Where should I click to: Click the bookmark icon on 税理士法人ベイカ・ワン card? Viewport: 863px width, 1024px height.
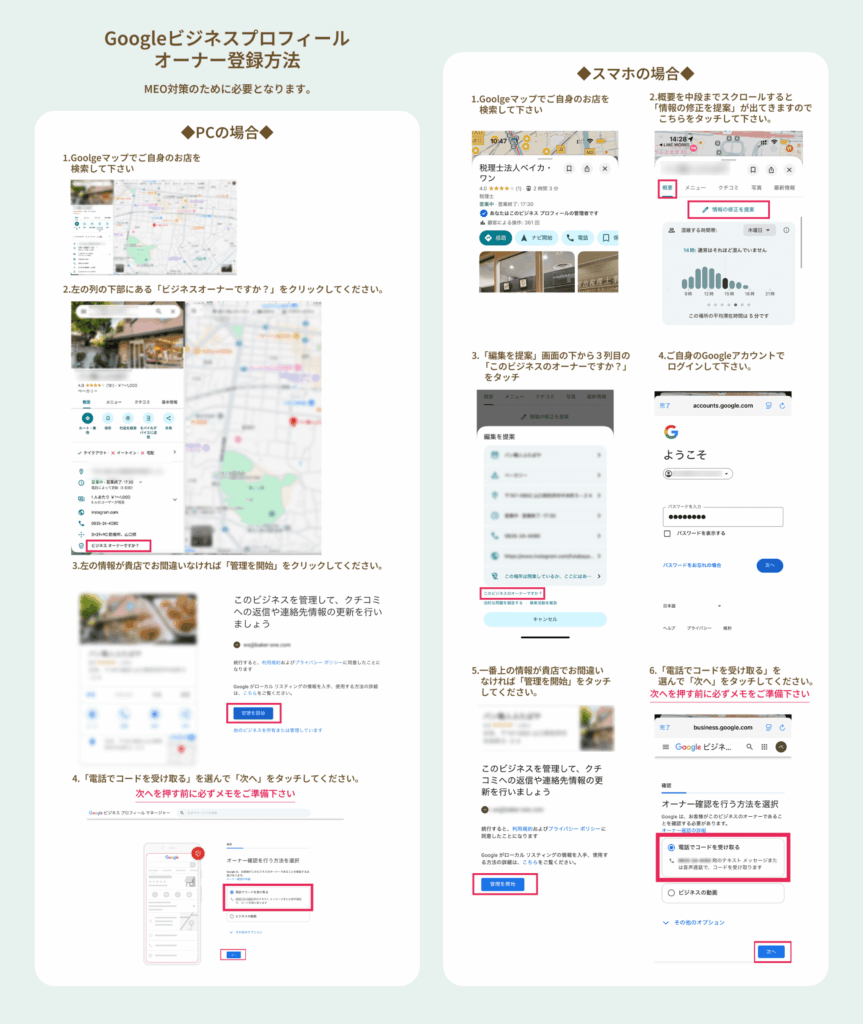pyautogui.click(x=568, y=169)
